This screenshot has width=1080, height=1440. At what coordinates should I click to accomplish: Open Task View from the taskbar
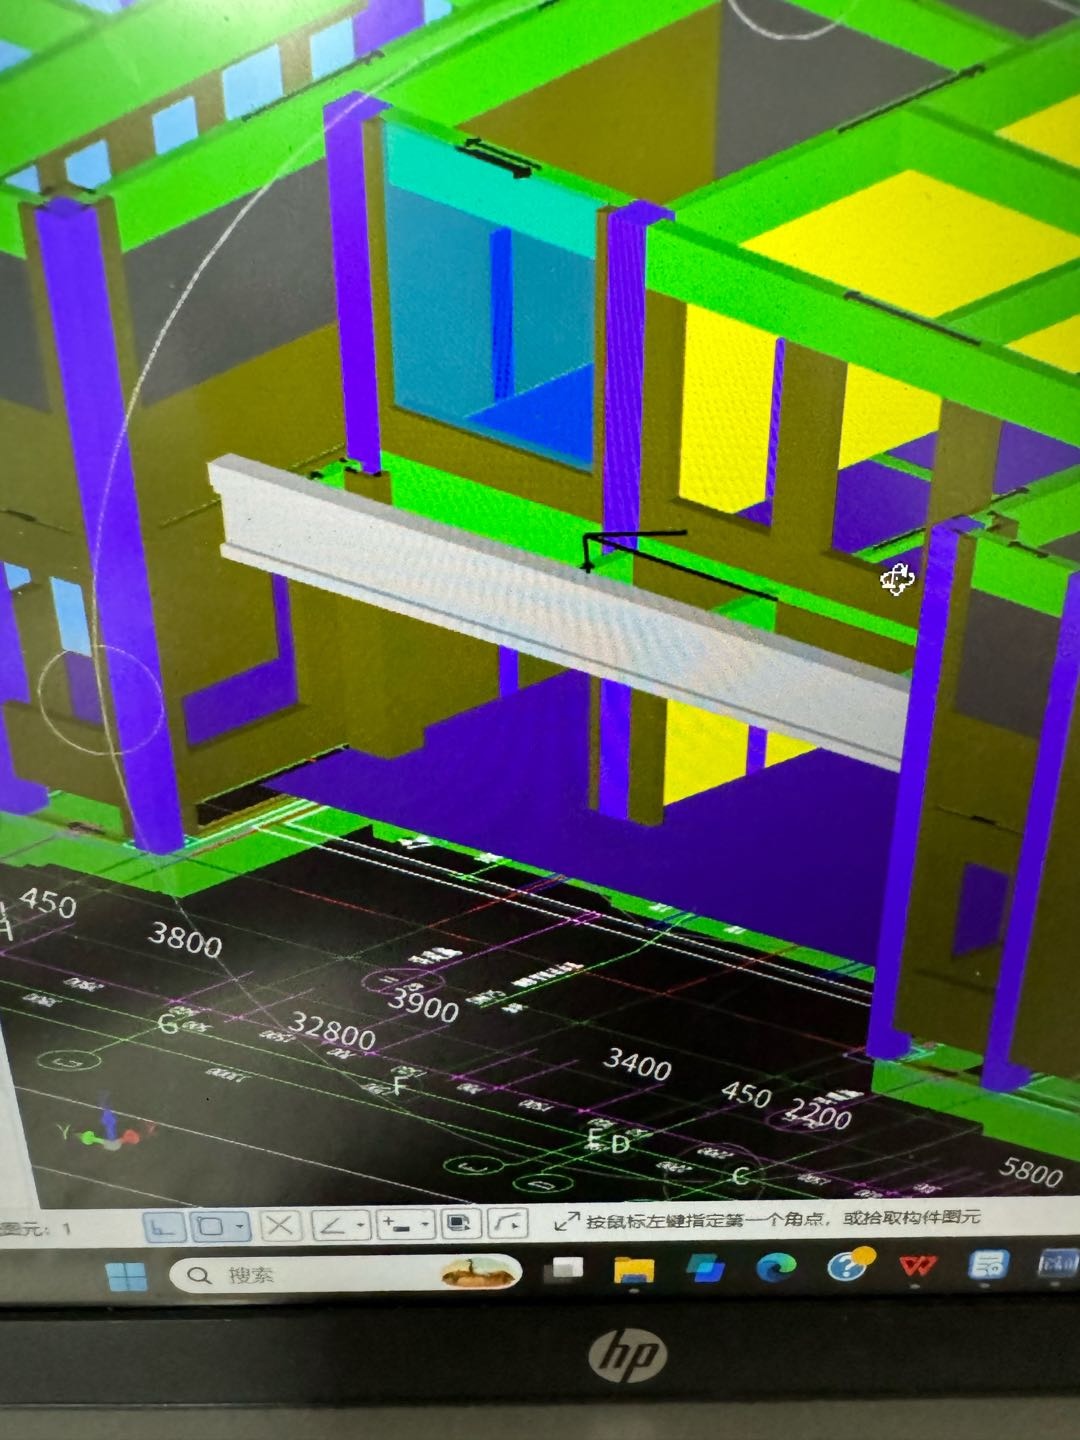[x=565, y=1269]
